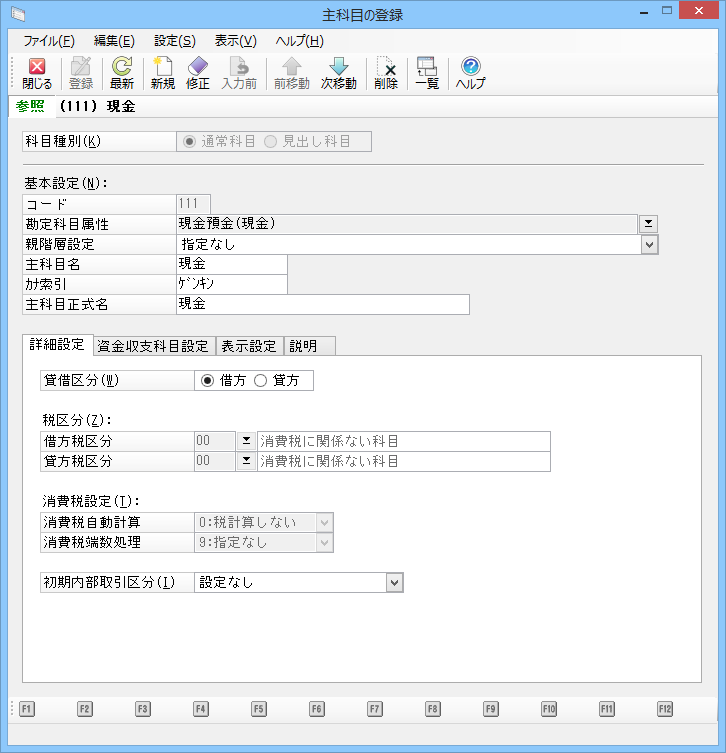
Task: Click the 修正 (edit) toolbar icon
Action: [x=198, y=67]
